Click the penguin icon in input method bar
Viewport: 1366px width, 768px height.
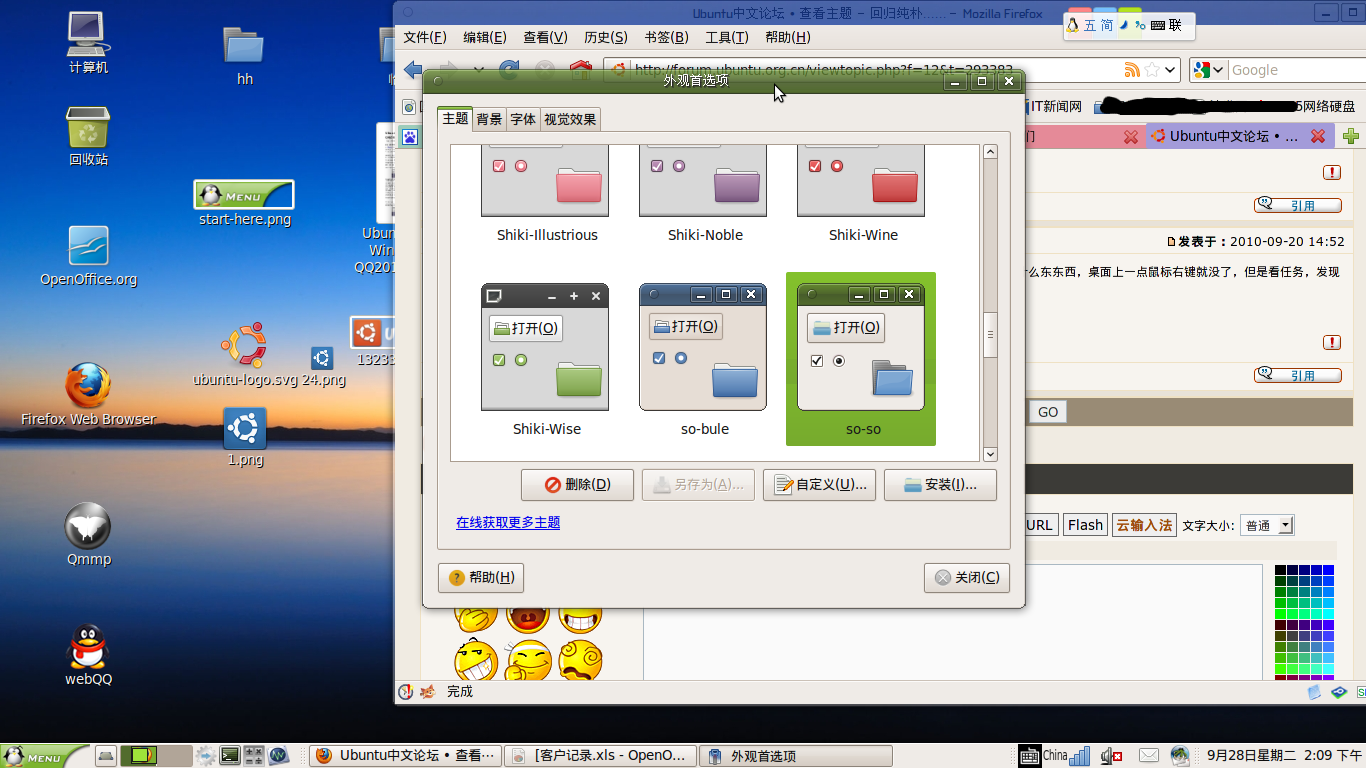[x=1072, y=25]
